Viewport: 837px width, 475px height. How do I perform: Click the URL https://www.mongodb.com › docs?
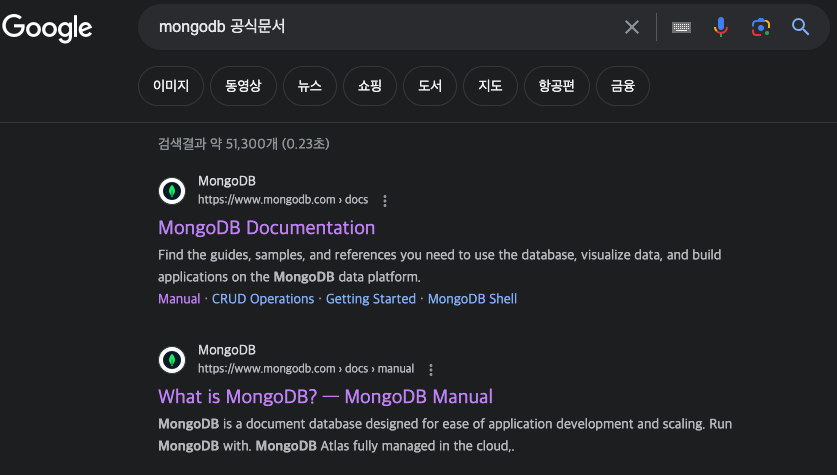click(x=283, y=200)
